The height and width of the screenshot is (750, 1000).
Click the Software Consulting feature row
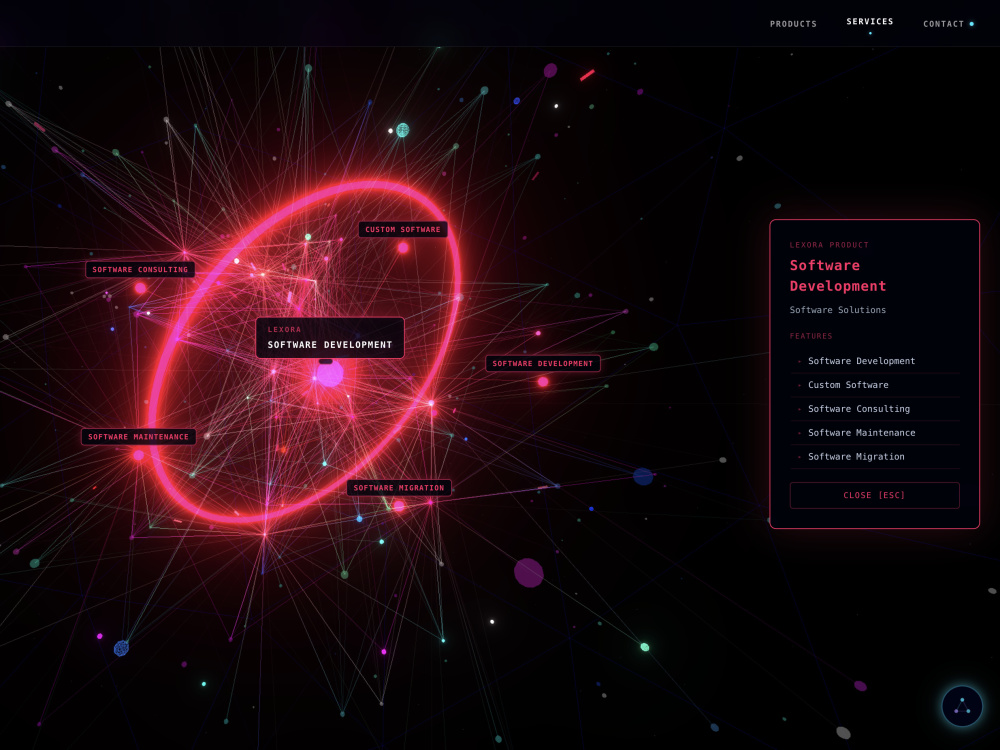pyautogui.click(x=874, y=409)
